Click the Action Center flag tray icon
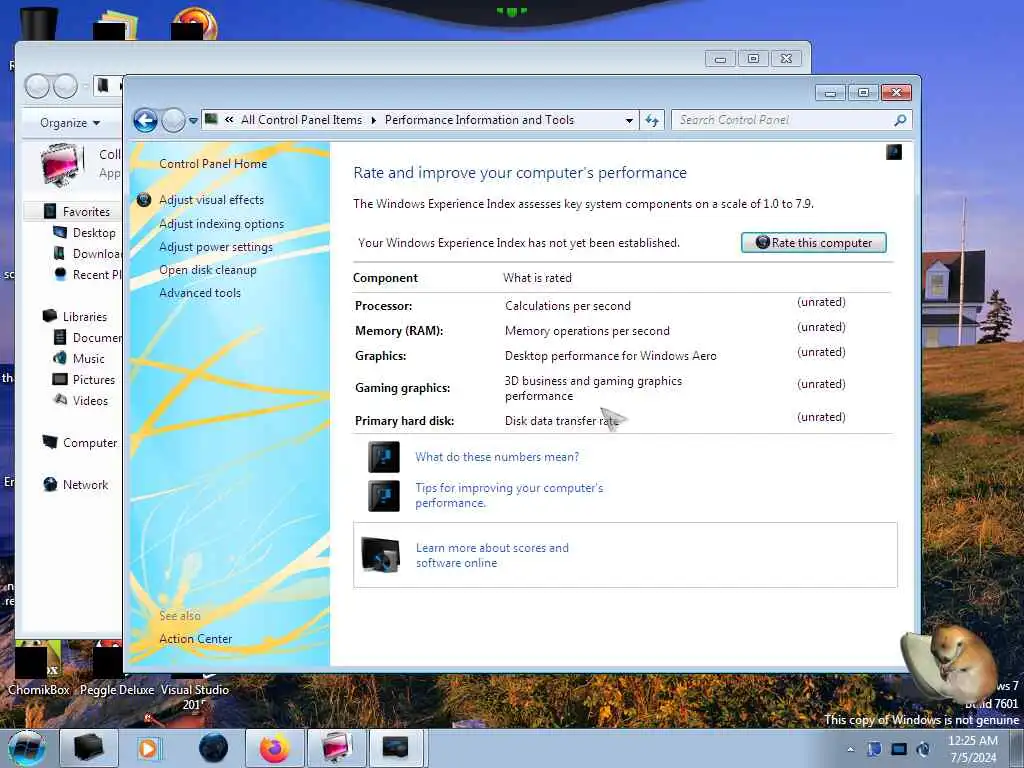The height and width of the screenshot is (768, 1024). coord(874,749)
